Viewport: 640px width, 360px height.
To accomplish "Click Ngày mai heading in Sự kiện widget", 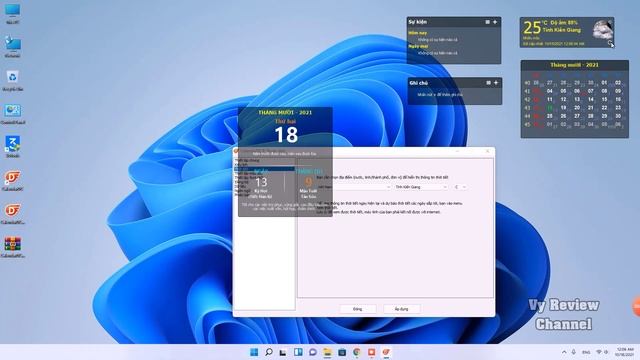I will pos(418,47).
